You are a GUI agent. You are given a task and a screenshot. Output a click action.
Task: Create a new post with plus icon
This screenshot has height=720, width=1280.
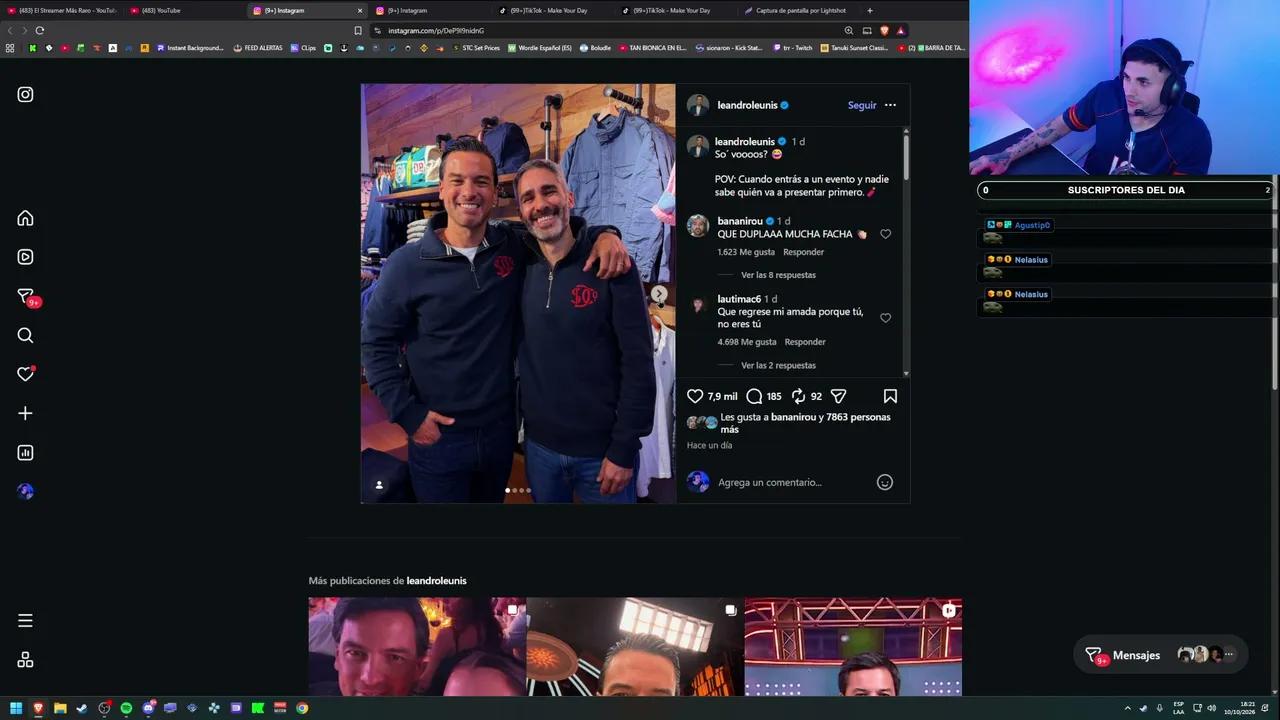point(25,413)
